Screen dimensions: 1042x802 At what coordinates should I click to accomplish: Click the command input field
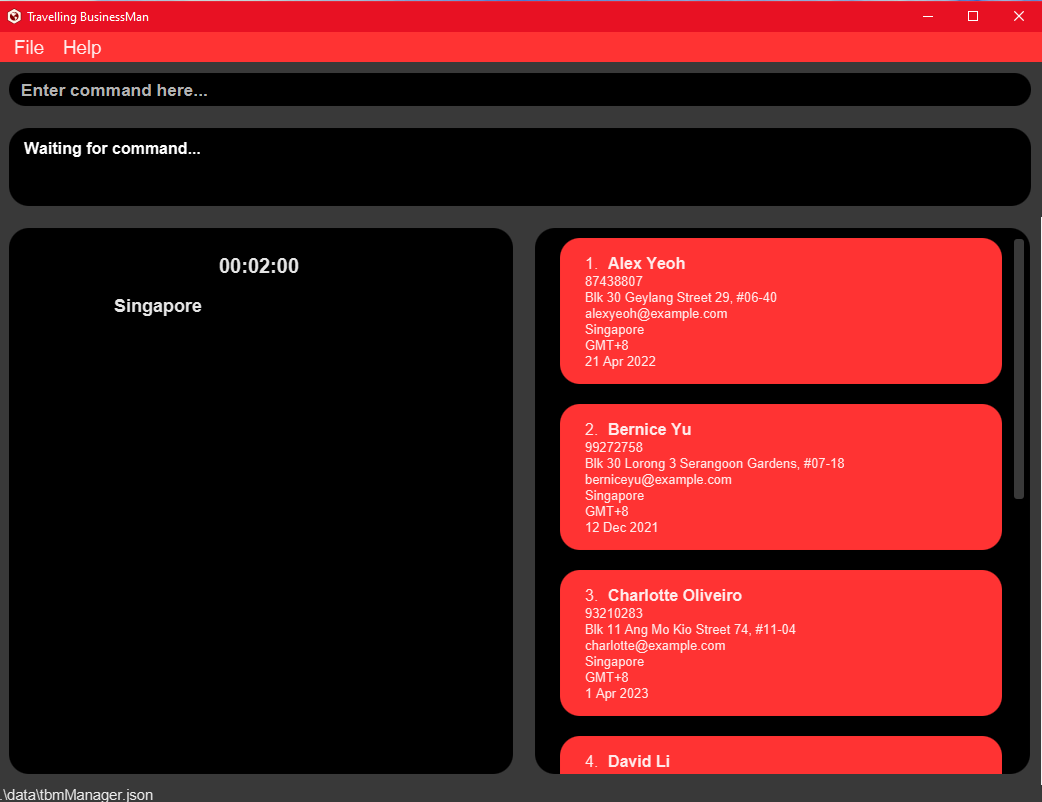tap(520, 90)
